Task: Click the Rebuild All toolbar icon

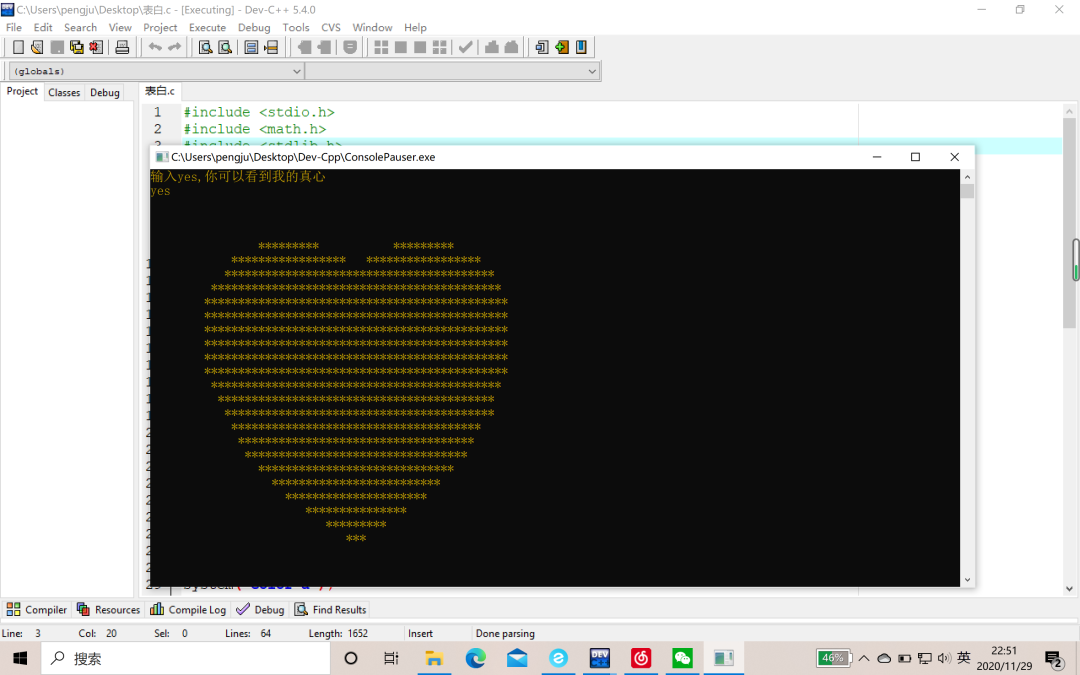Action: point(439,47)
